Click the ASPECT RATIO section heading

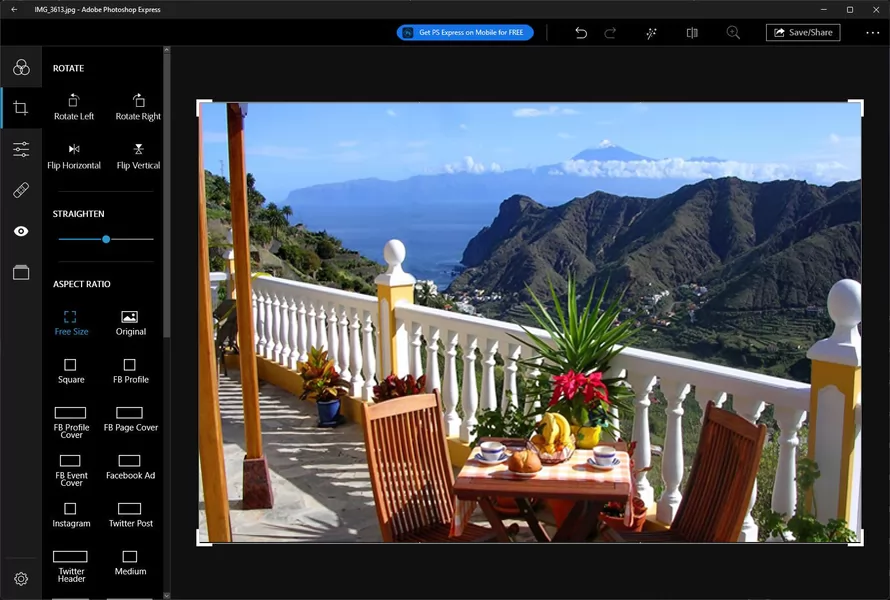[82, 284]
